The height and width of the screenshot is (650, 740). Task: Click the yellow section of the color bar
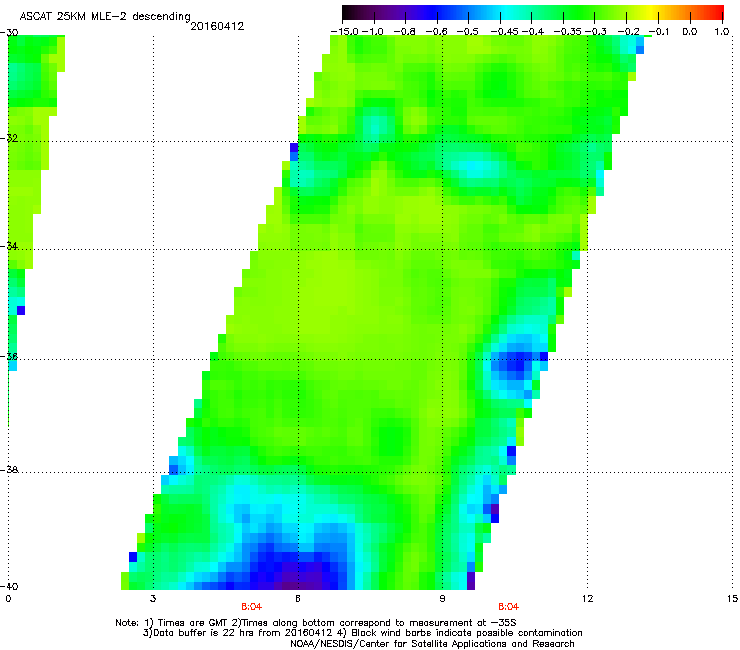tap(652, 12)
